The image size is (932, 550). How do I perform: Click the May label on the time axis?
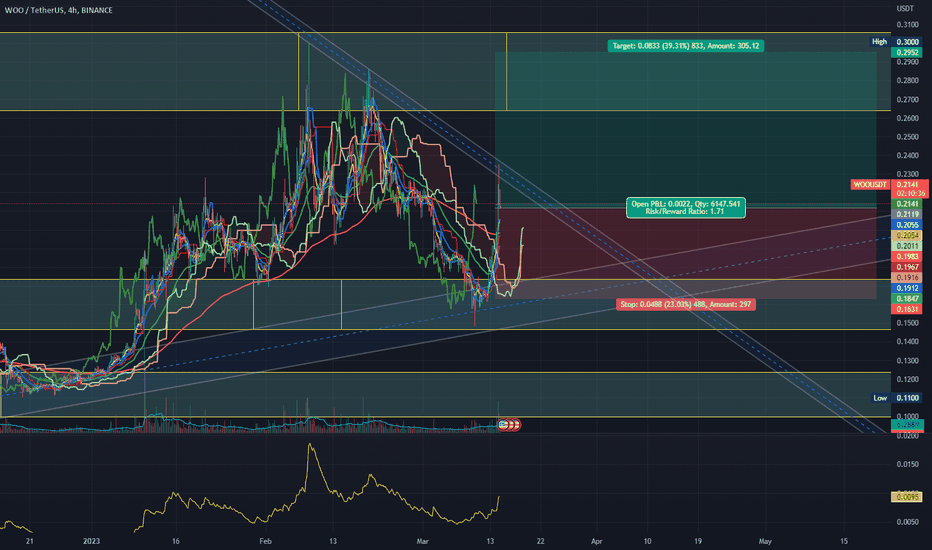tap(765, 541)
